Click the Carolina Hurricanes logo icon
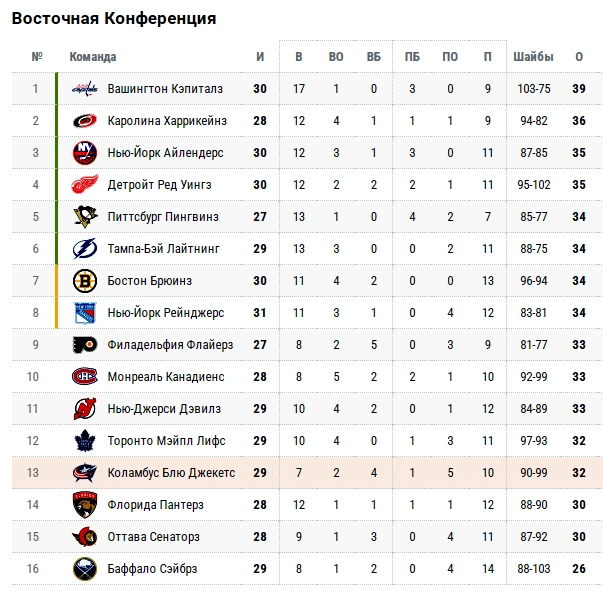This screenshot has width=603, height=596. (85, 121)
